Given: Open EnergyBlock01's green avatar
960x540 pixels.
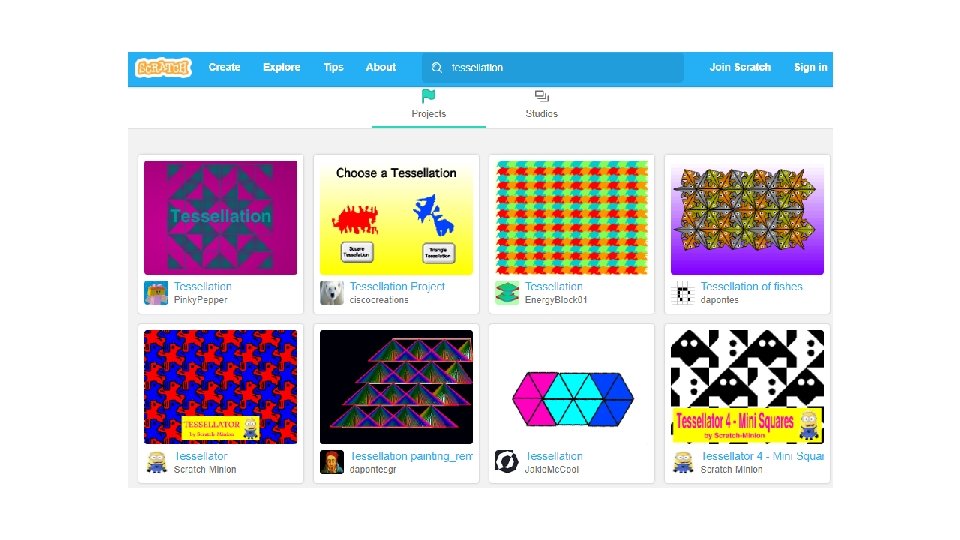Looking at the screenshot, I should (x=507, y=293).
